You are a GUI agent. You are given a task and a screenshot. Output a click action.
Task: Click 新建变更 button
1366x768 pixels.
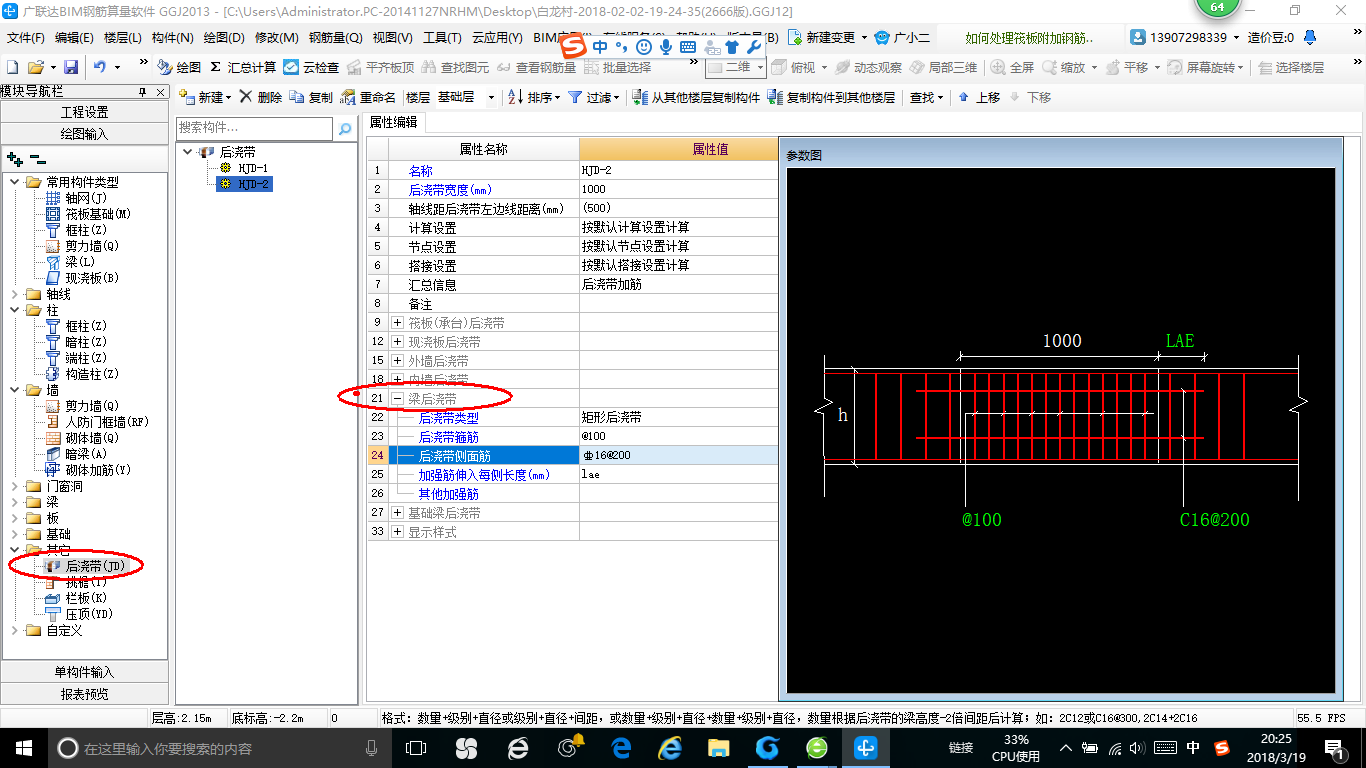[x=828, y=37]
